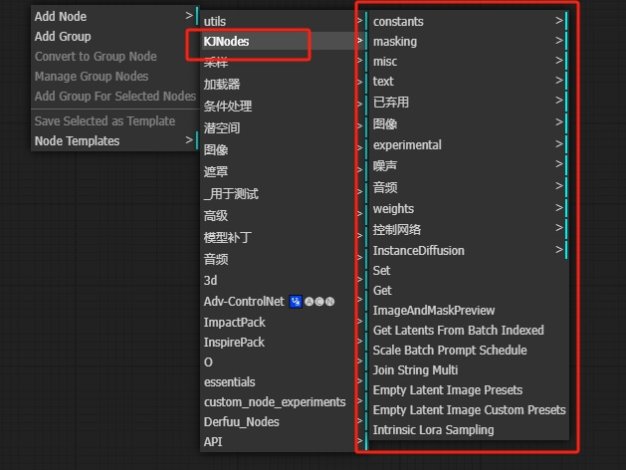Viewport: 626px width, 470px height.
Task: Click the arrow beside Node Templates
Action: 189,140
